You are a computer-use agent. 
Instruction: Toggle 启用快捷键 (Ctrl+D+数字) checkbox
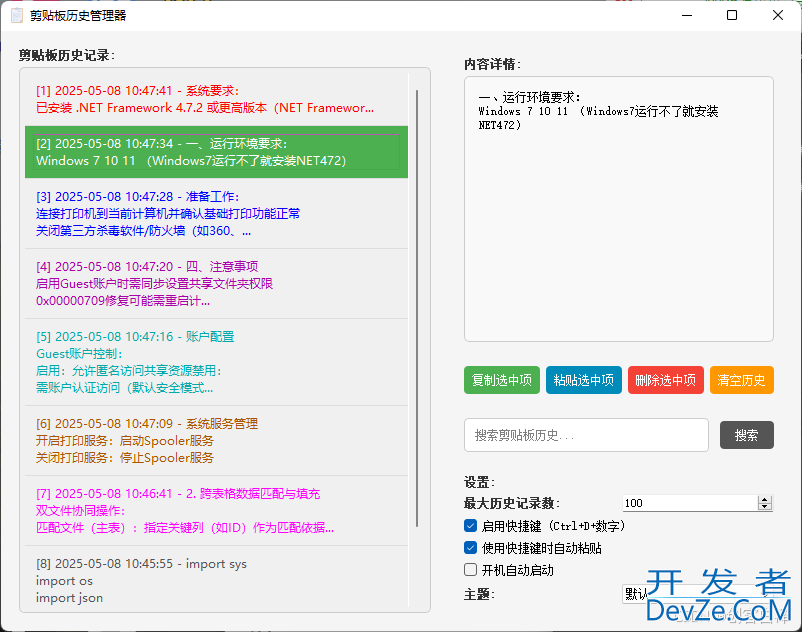coord(471,526)
